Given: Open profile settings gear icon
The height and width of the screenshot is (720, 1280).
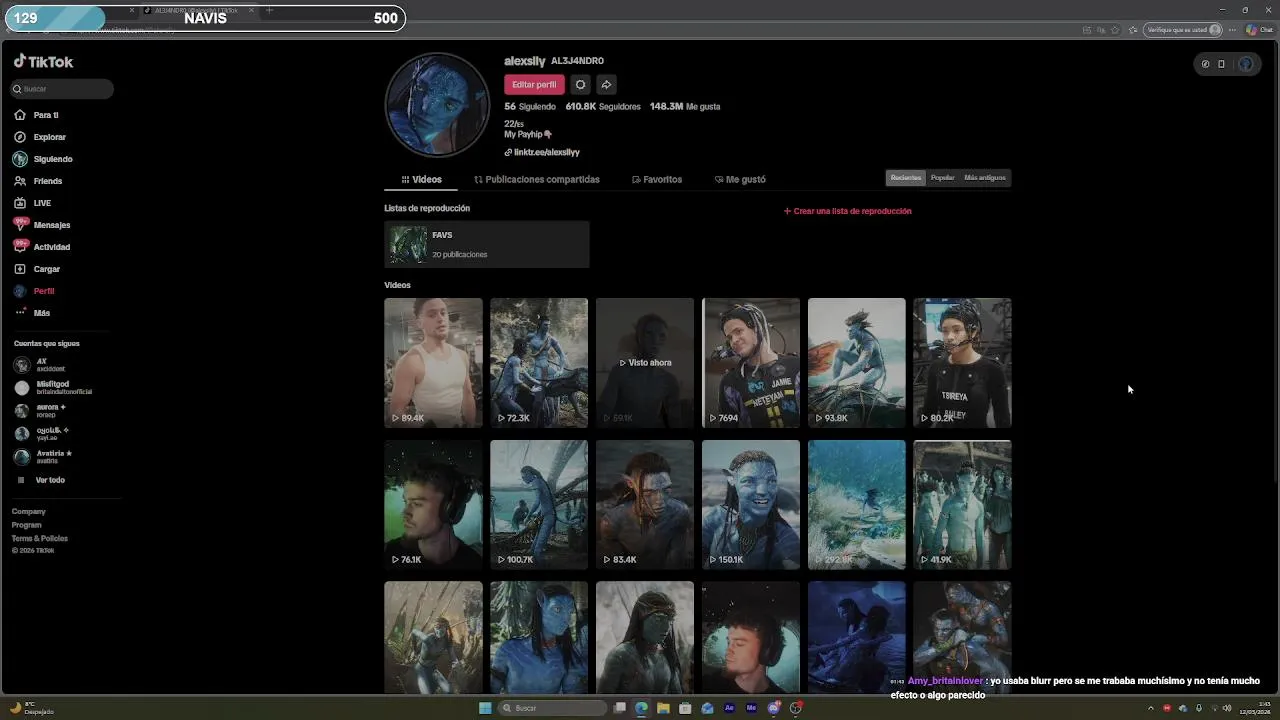Looking at the screenshot, I should (580, 85).
